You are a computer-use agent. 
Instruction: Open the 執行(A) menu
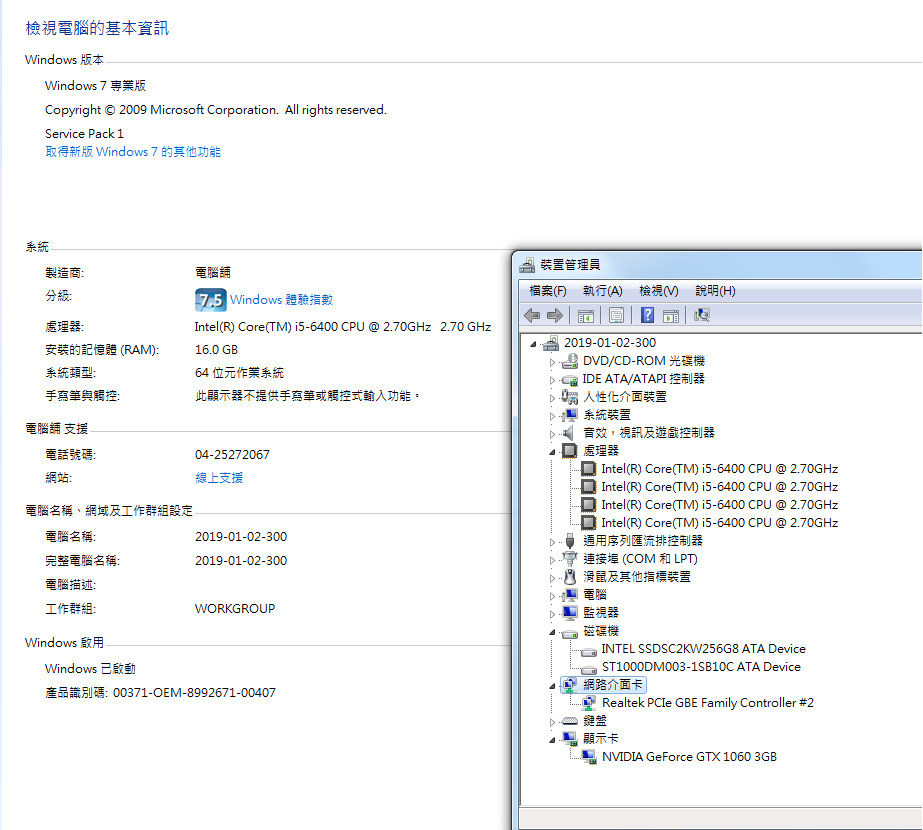(x=602, y=291)
